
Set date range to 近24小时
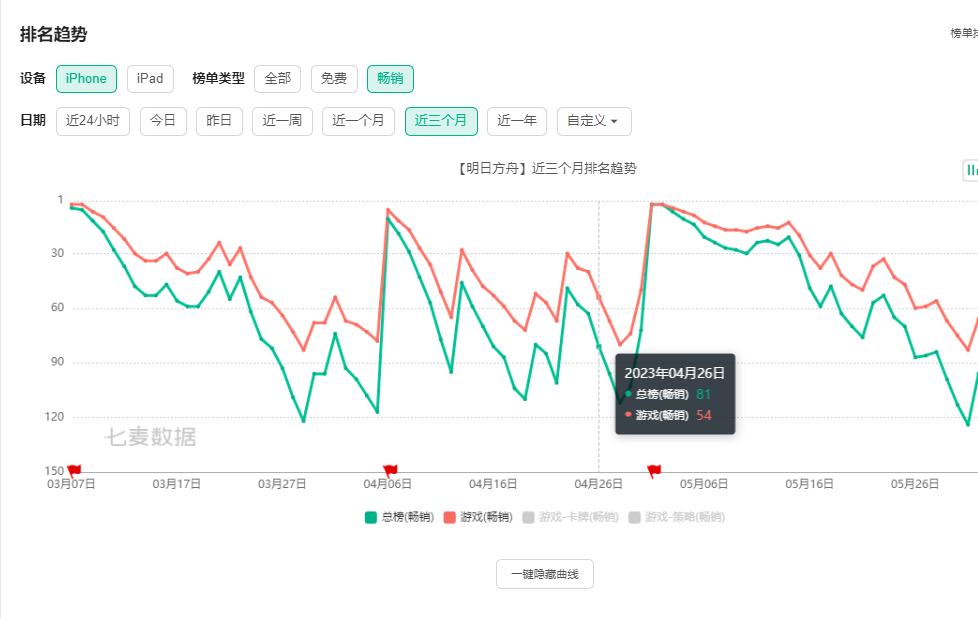pyautogui.click(x=93, y=121)
